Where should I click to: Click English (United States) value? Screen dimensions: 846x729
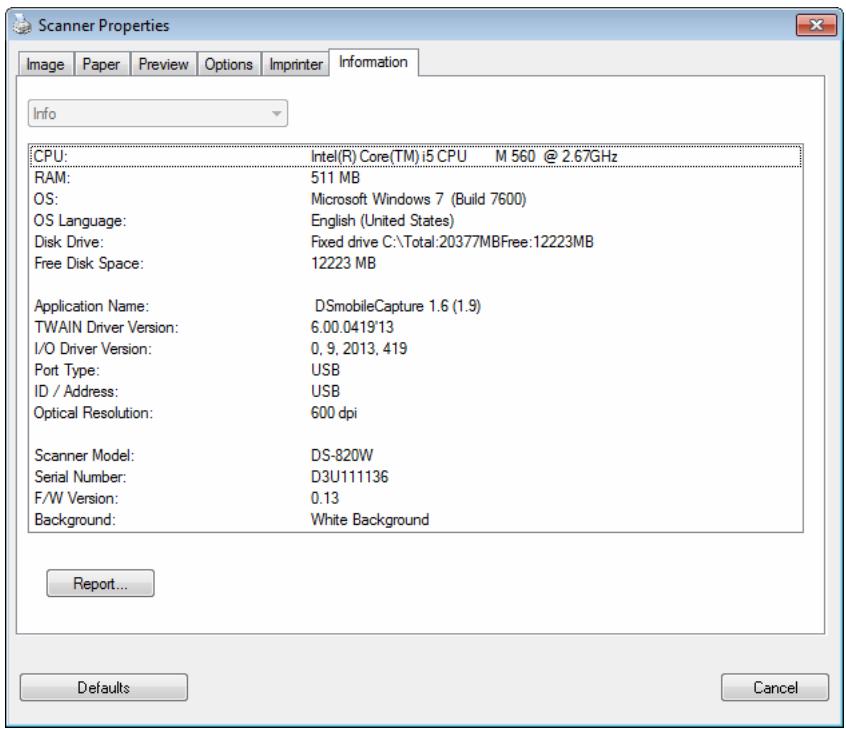[x=383, y=221]
